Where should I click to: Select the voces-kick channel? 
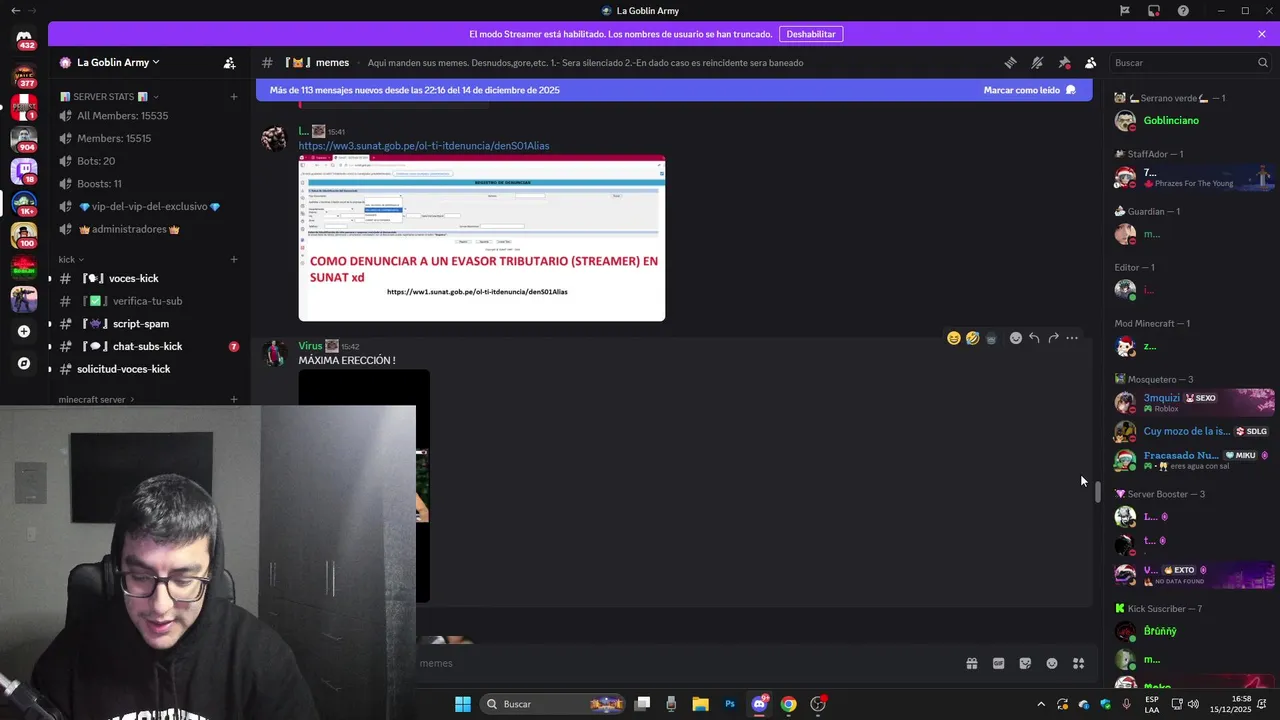[148, 278]
